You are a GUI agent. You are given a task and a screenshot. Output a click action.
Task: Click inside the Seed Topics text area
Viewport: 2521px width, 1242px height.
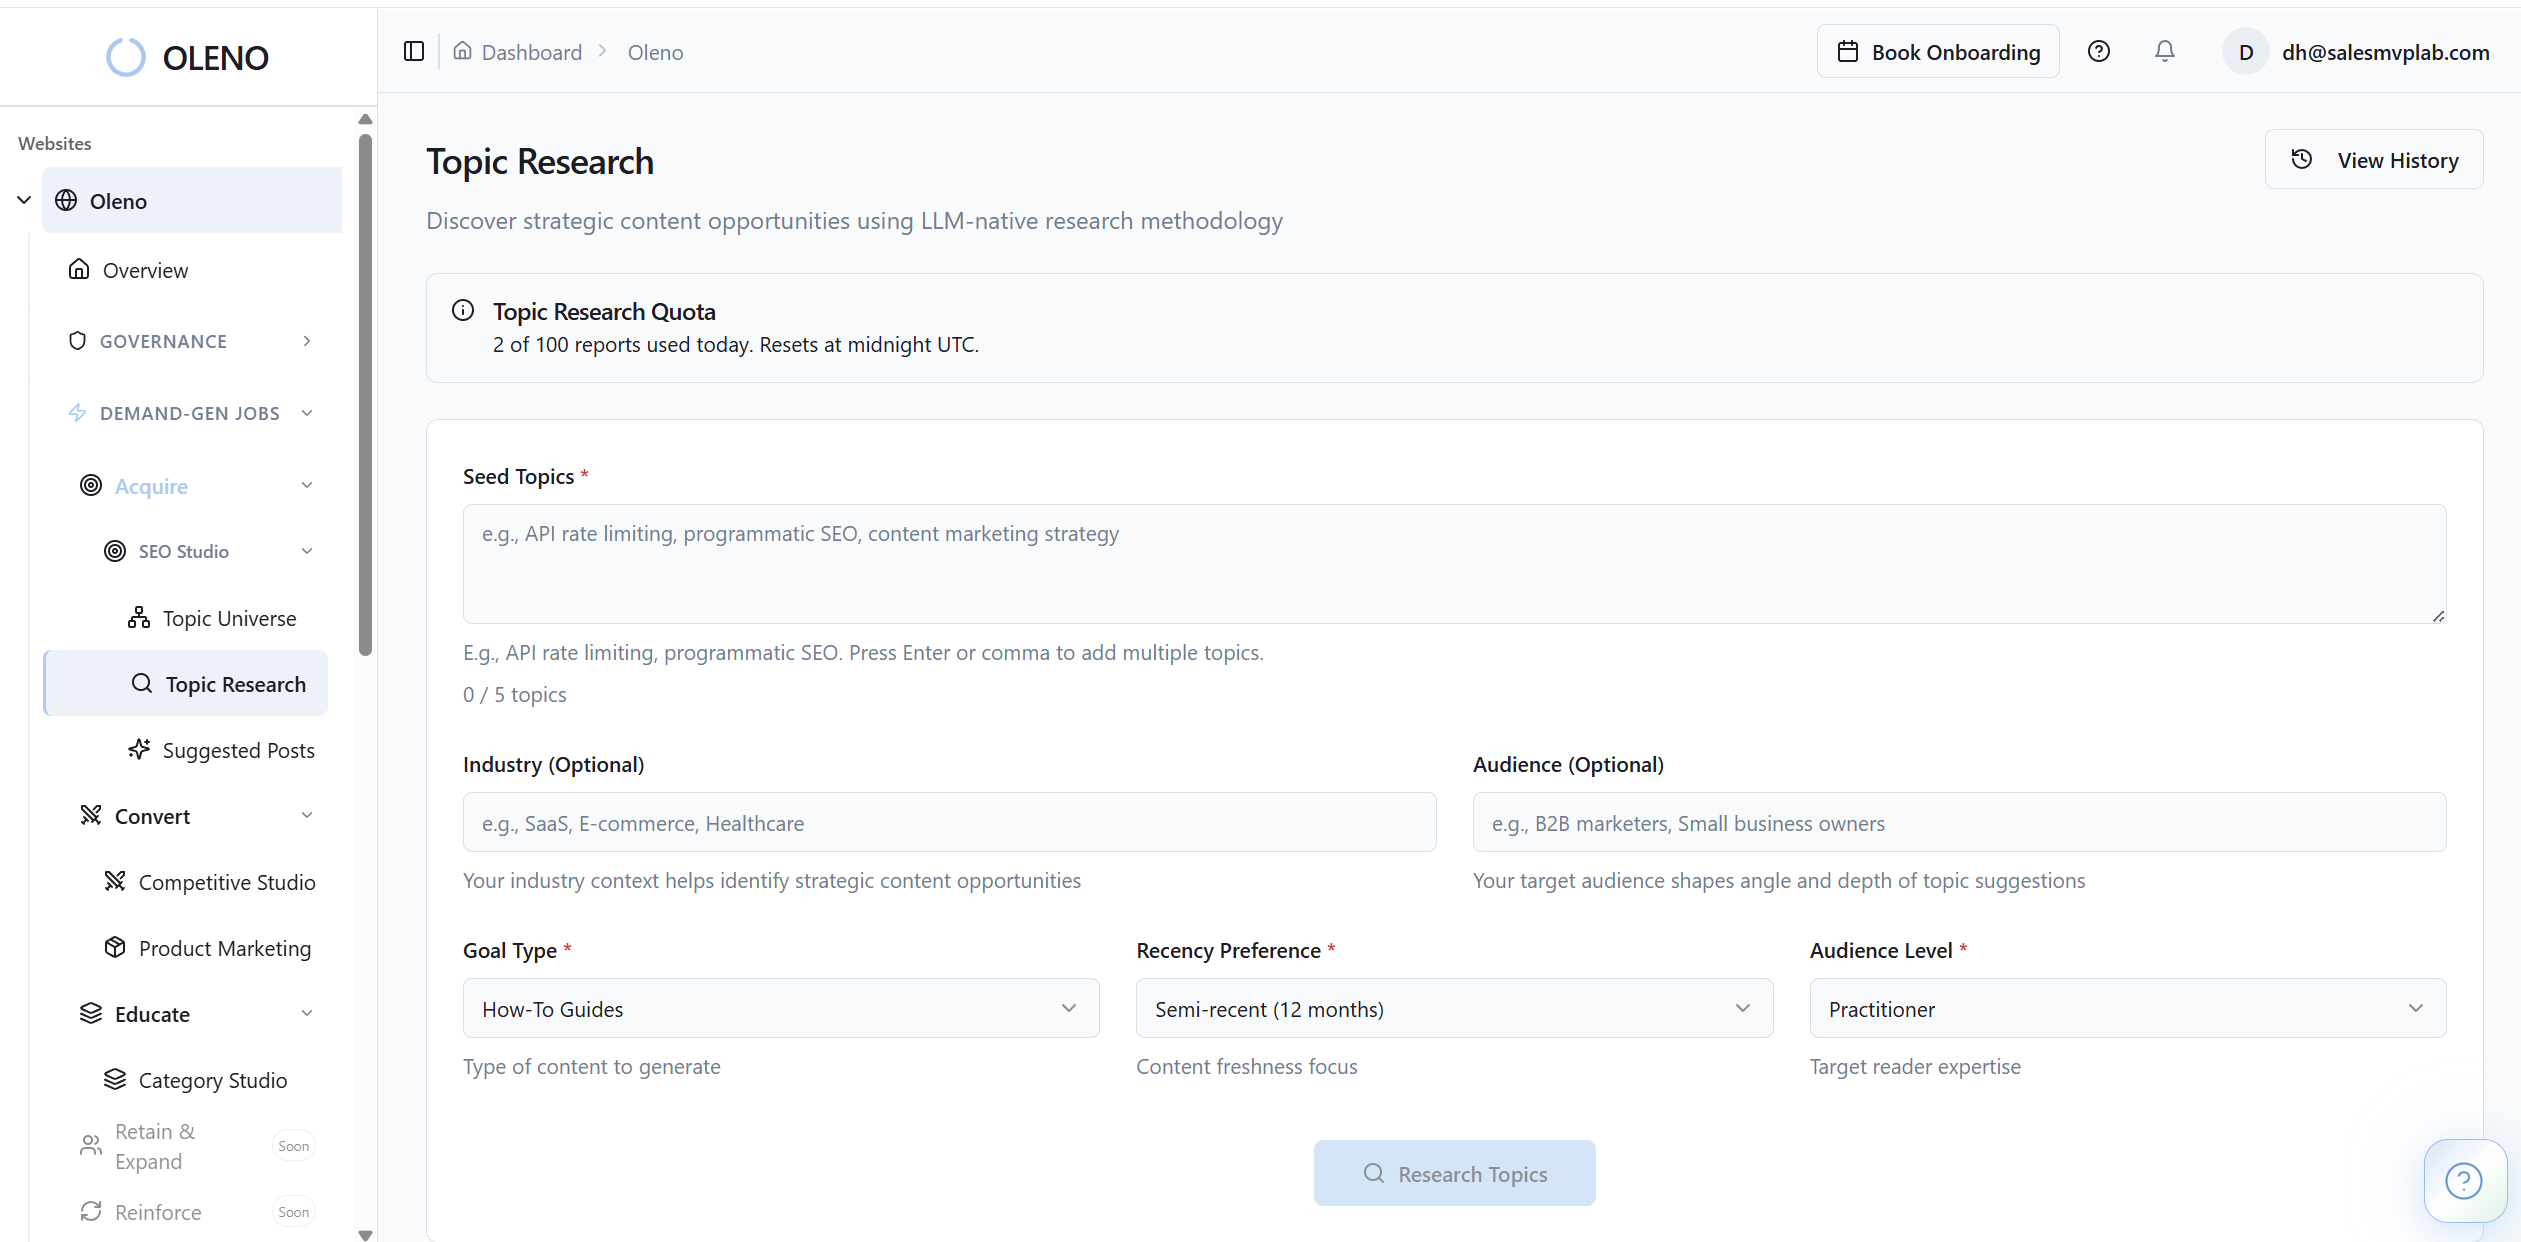point(1453,564)
